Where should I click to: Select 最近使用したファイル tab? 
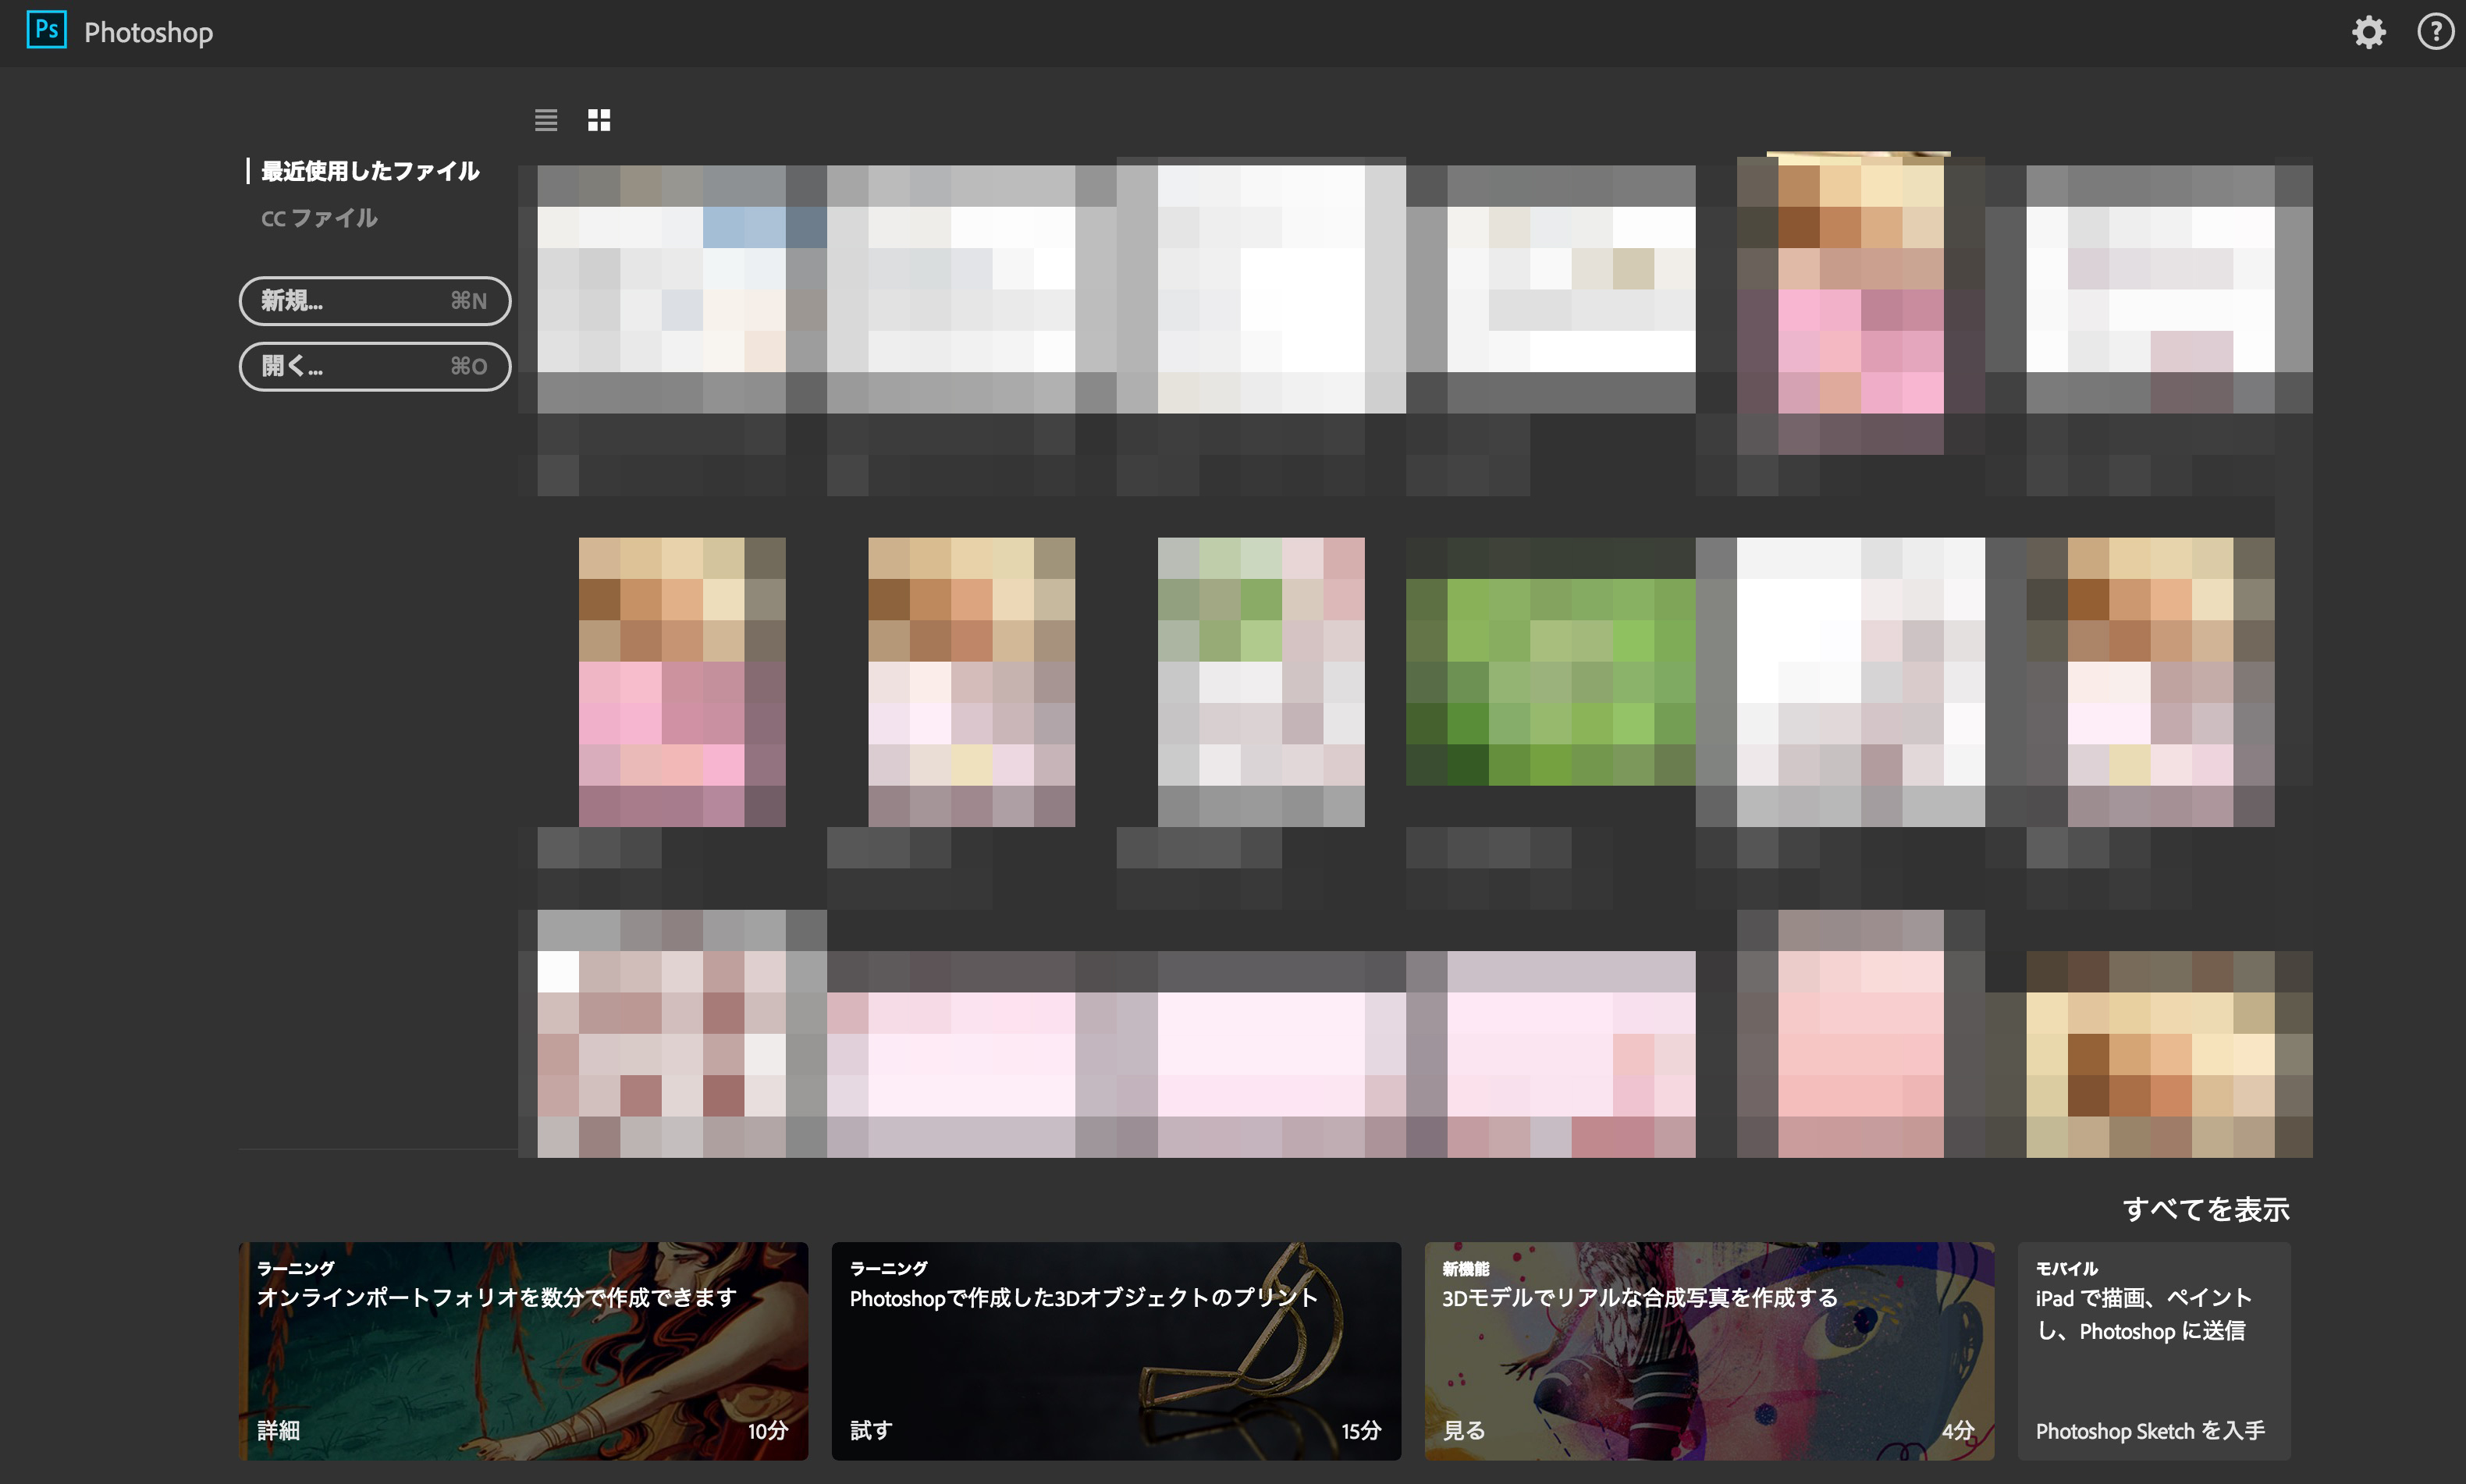click(370, 171)
